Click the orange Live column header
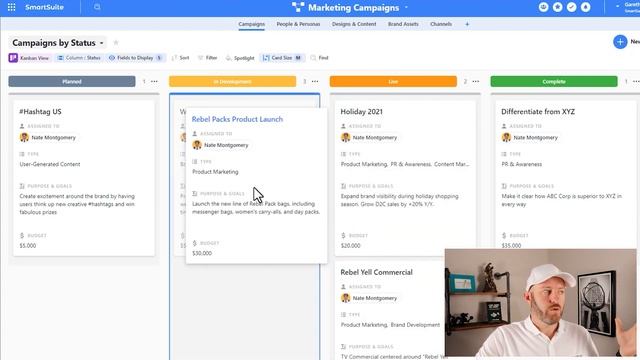 (393, 81)
